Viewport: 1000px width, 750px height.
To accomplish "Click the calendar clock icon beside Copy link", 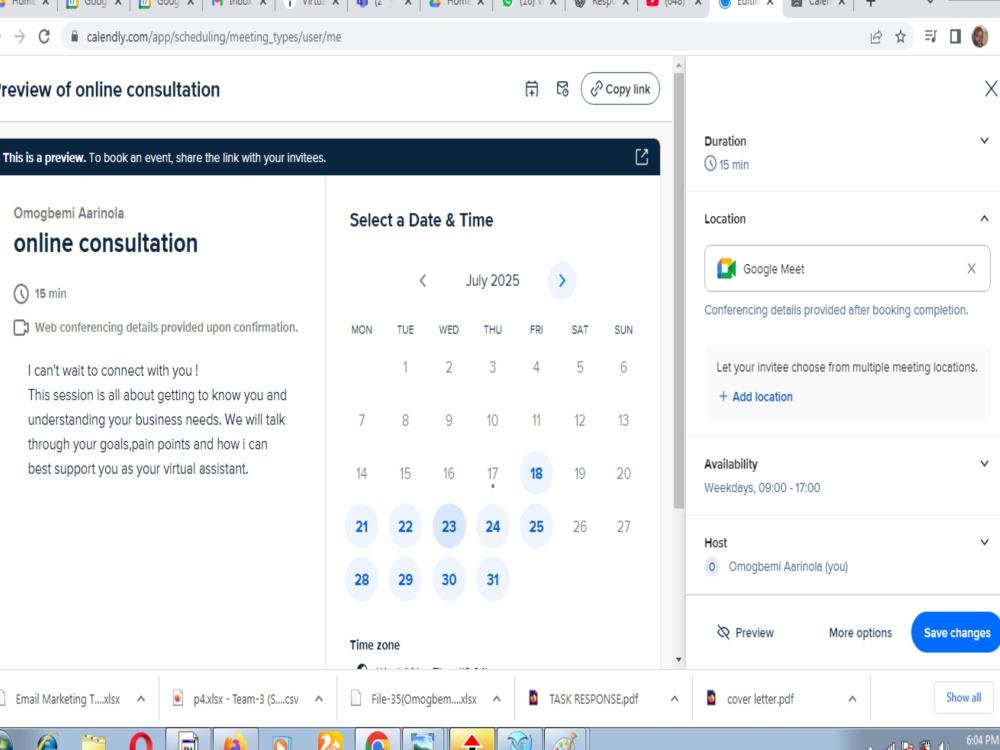I will pos(562,89).
